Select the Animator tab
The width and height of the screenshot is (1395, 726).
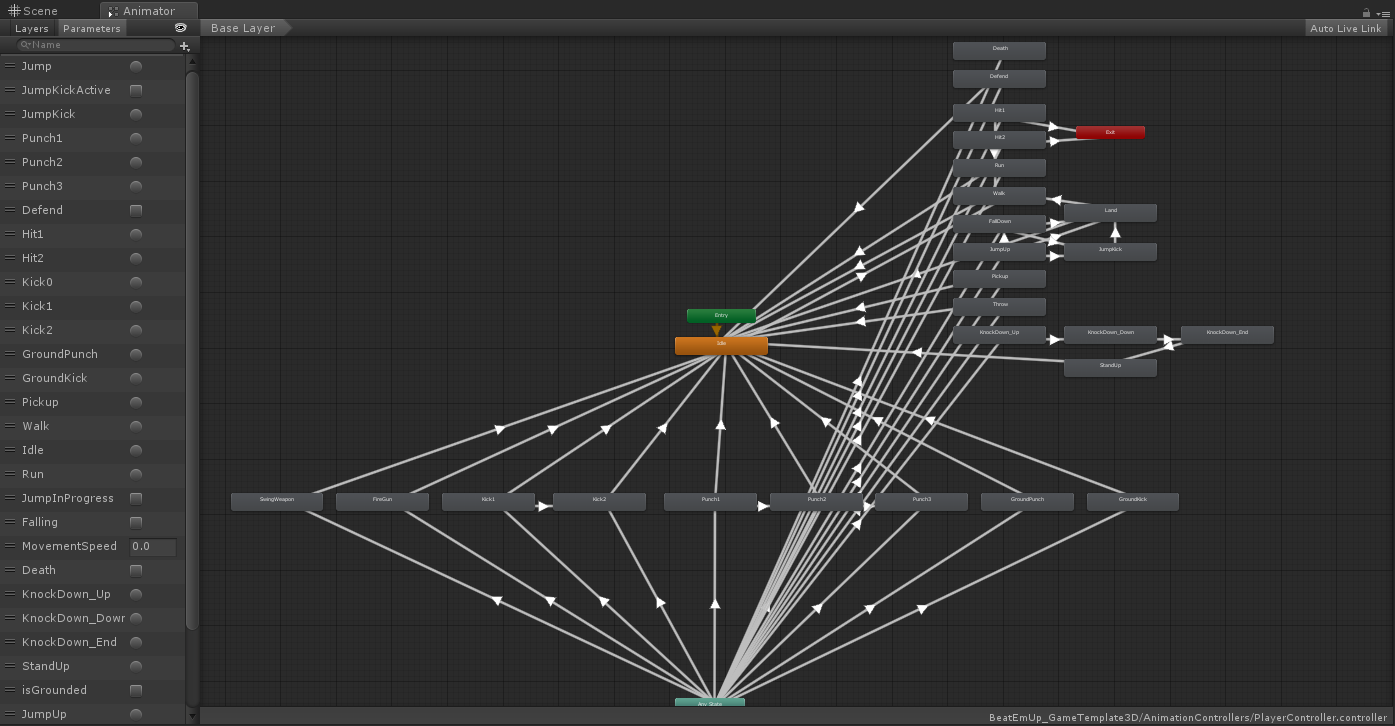[x=148, y=10]
